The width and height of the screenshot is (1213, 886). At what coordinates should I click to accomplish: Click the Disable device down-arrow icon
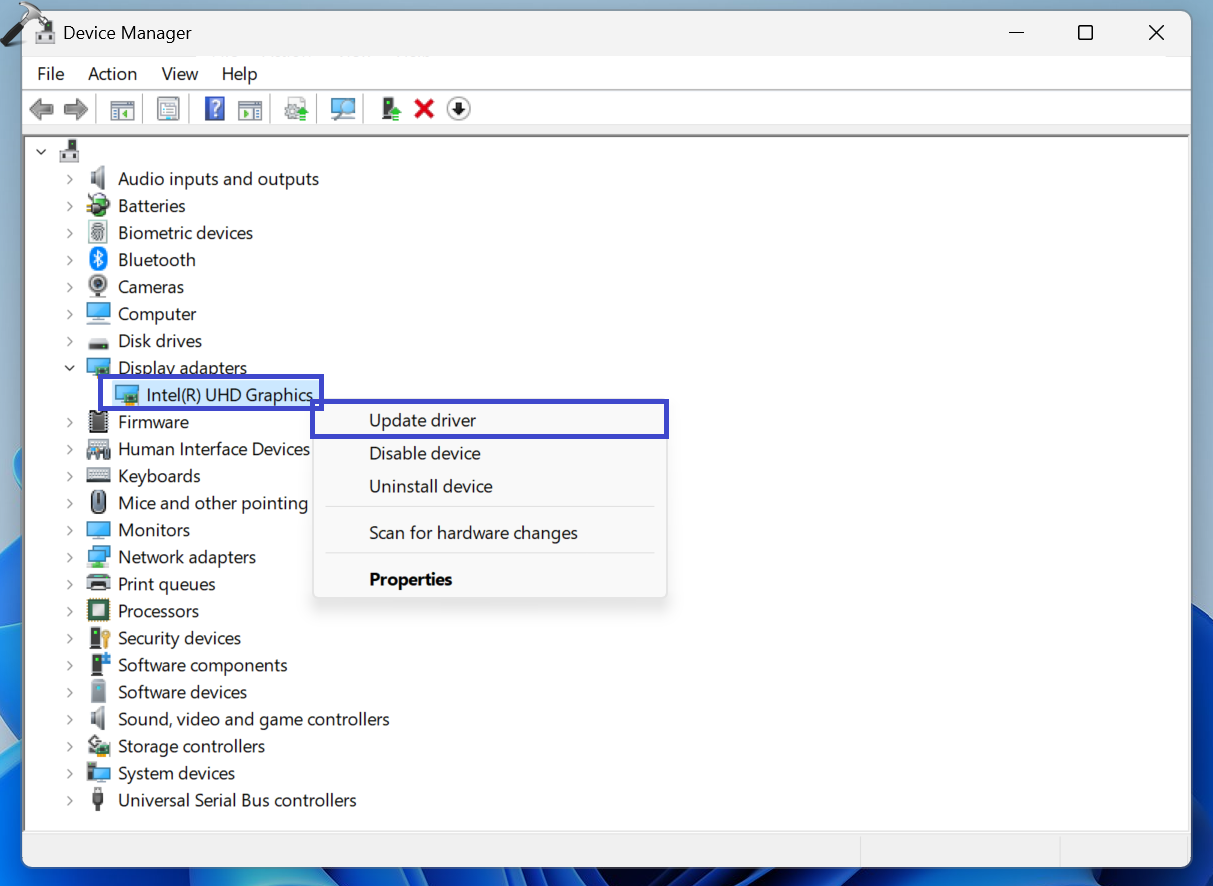coord(458,108)
